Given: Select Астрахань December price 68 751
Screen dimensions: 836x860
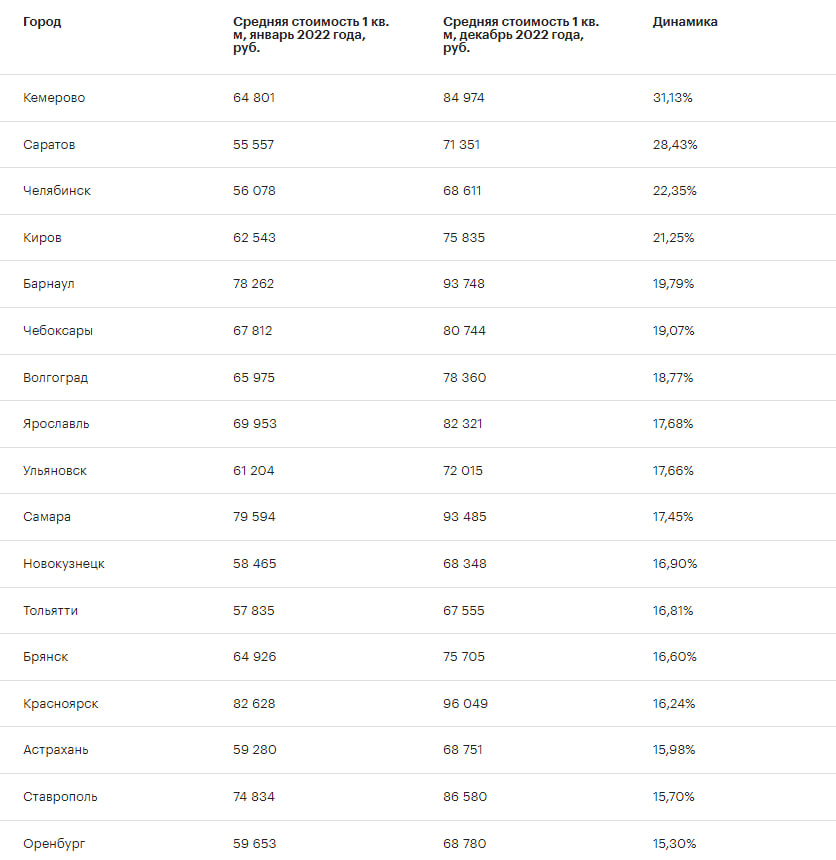Looking at the screenshot, I should pyautogui.click(x=462, y=750).
